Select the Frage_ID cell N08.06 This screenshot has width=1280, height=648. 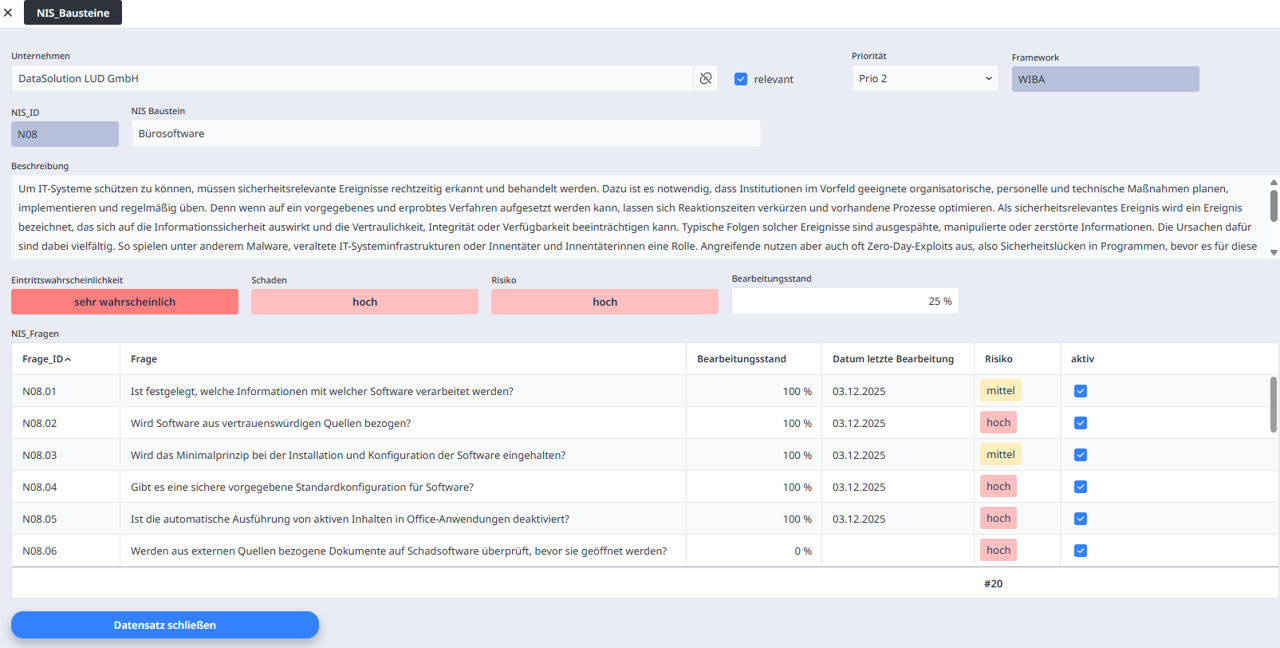65,551
